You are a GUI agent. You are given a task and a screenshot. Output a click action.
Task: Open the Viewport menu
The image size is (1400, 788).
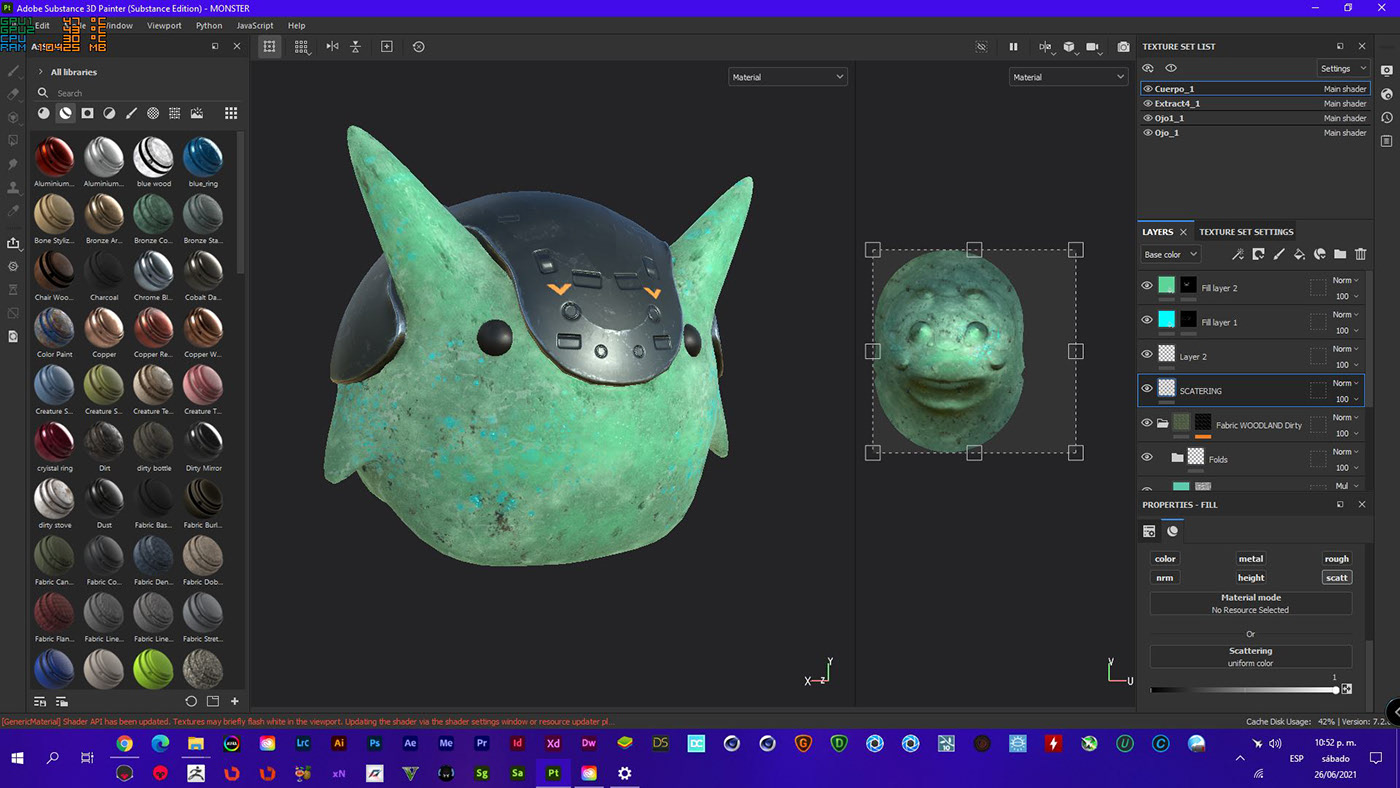coord(164,26)
